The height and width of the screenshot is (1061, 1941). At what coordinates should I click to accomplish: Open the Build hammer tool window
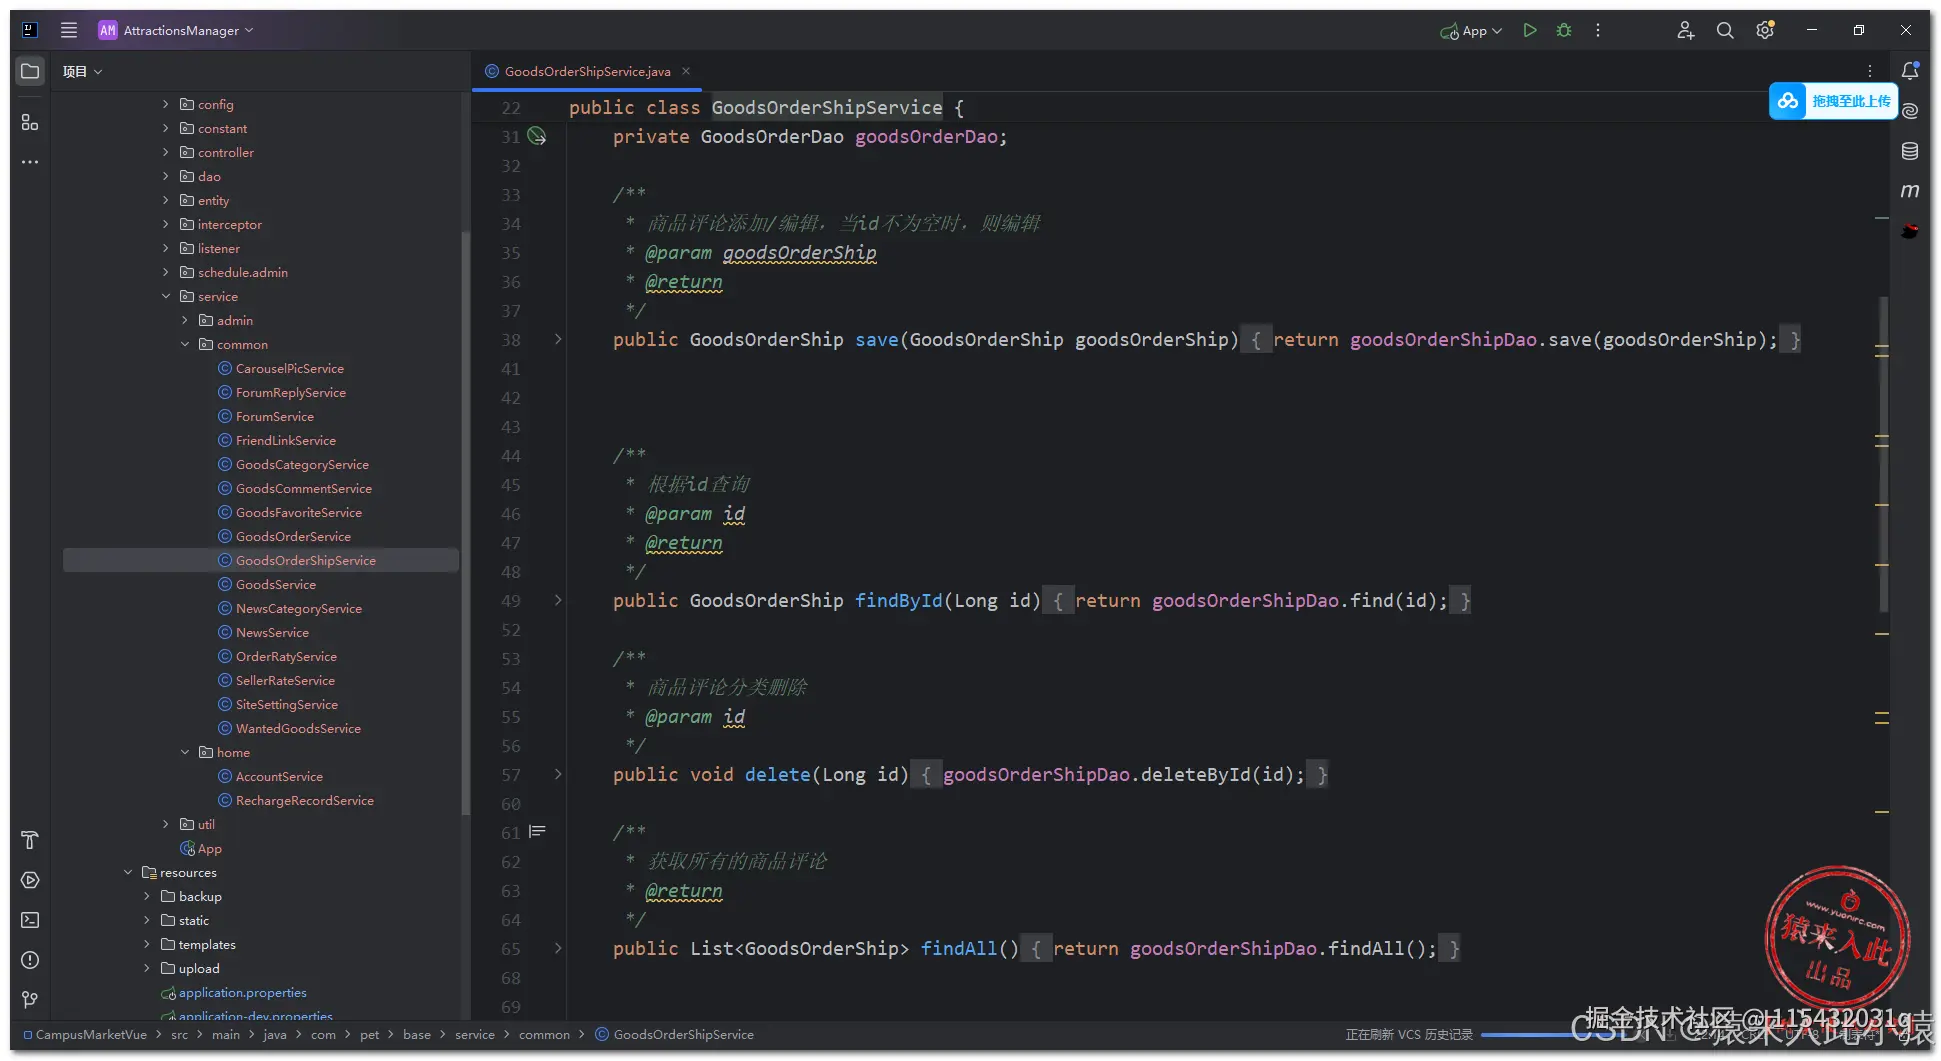pyautogui.click(x=30, y=840)
